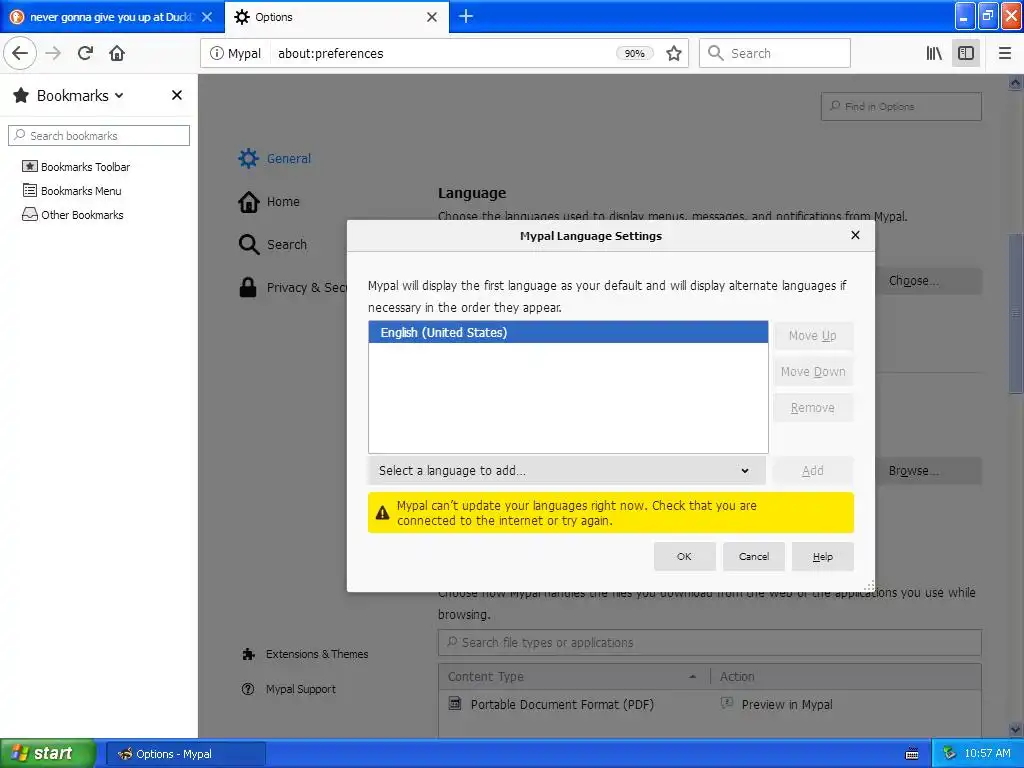
Task: Click the 90% zoom indicator
Action: tap(634, 53)
